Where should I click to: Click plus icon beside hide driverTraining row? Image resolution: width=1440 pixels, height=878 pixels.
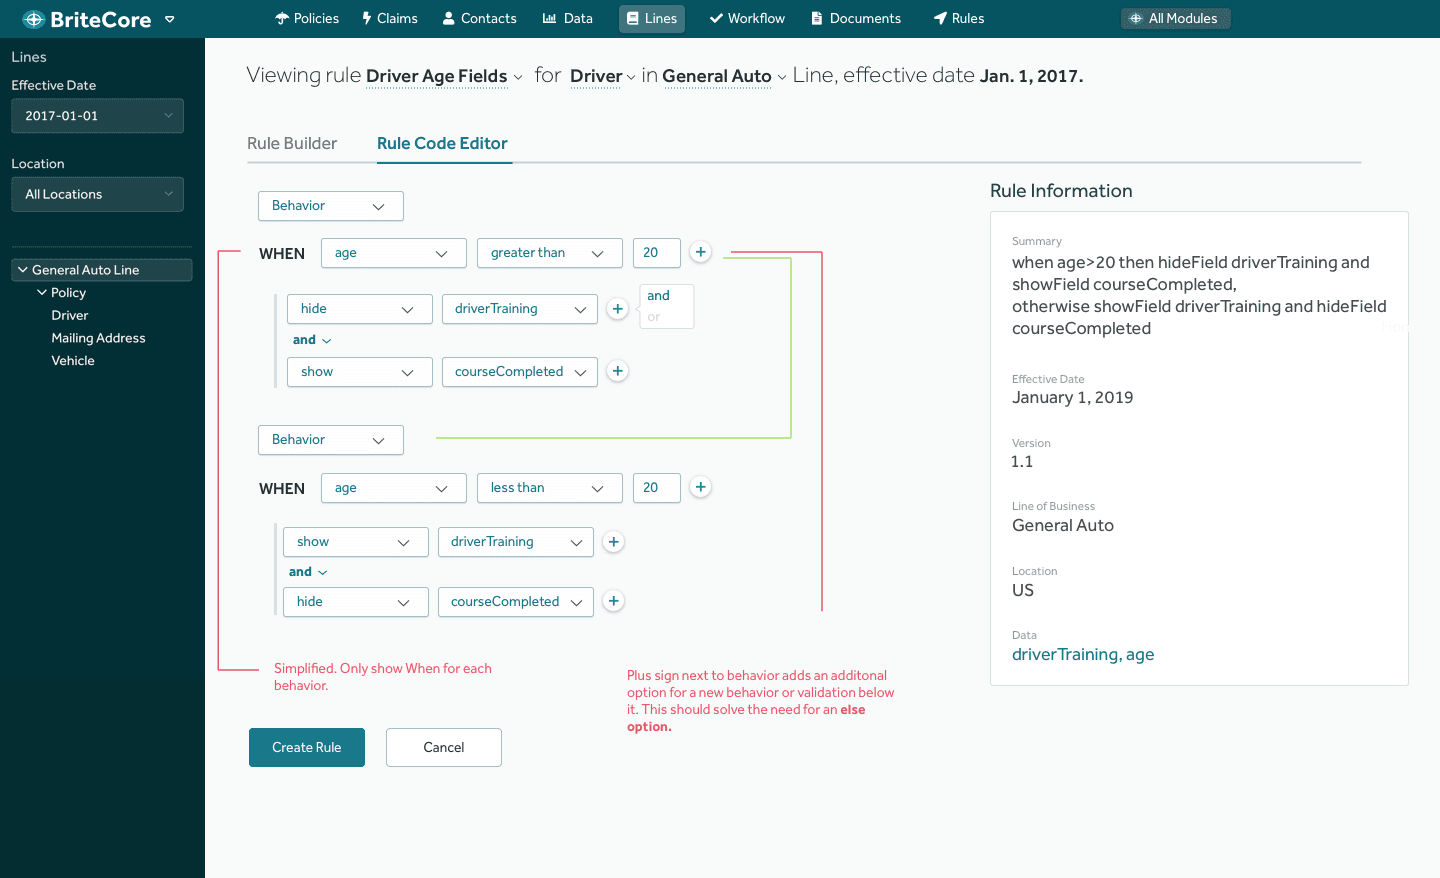click(618, 309)
